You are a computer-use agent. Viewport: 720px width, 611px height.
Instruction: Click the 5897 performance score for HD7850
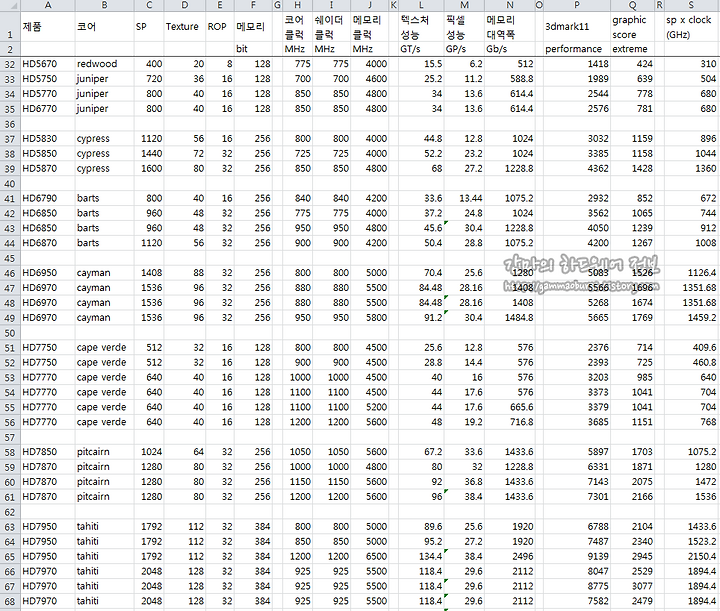(577, 452)
